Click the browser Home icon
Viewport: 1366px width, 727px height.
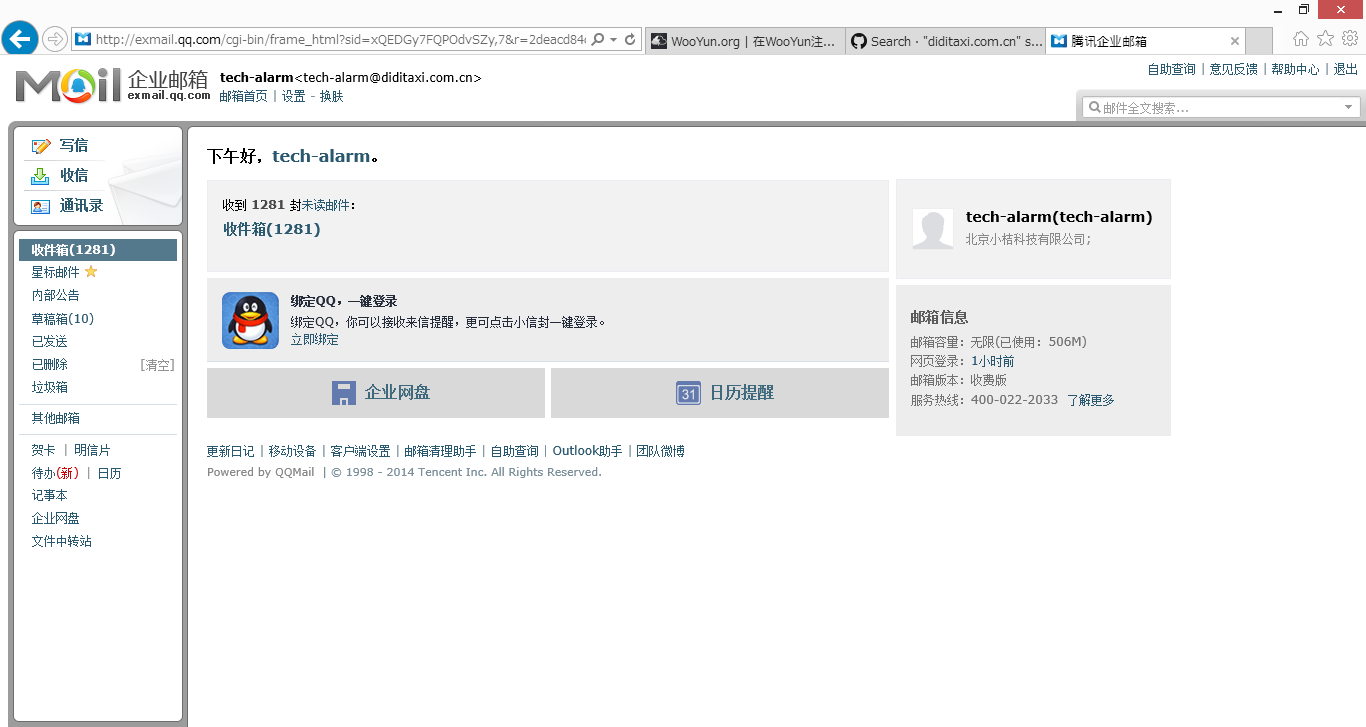pyautogui.click(x=1301, y=39)
